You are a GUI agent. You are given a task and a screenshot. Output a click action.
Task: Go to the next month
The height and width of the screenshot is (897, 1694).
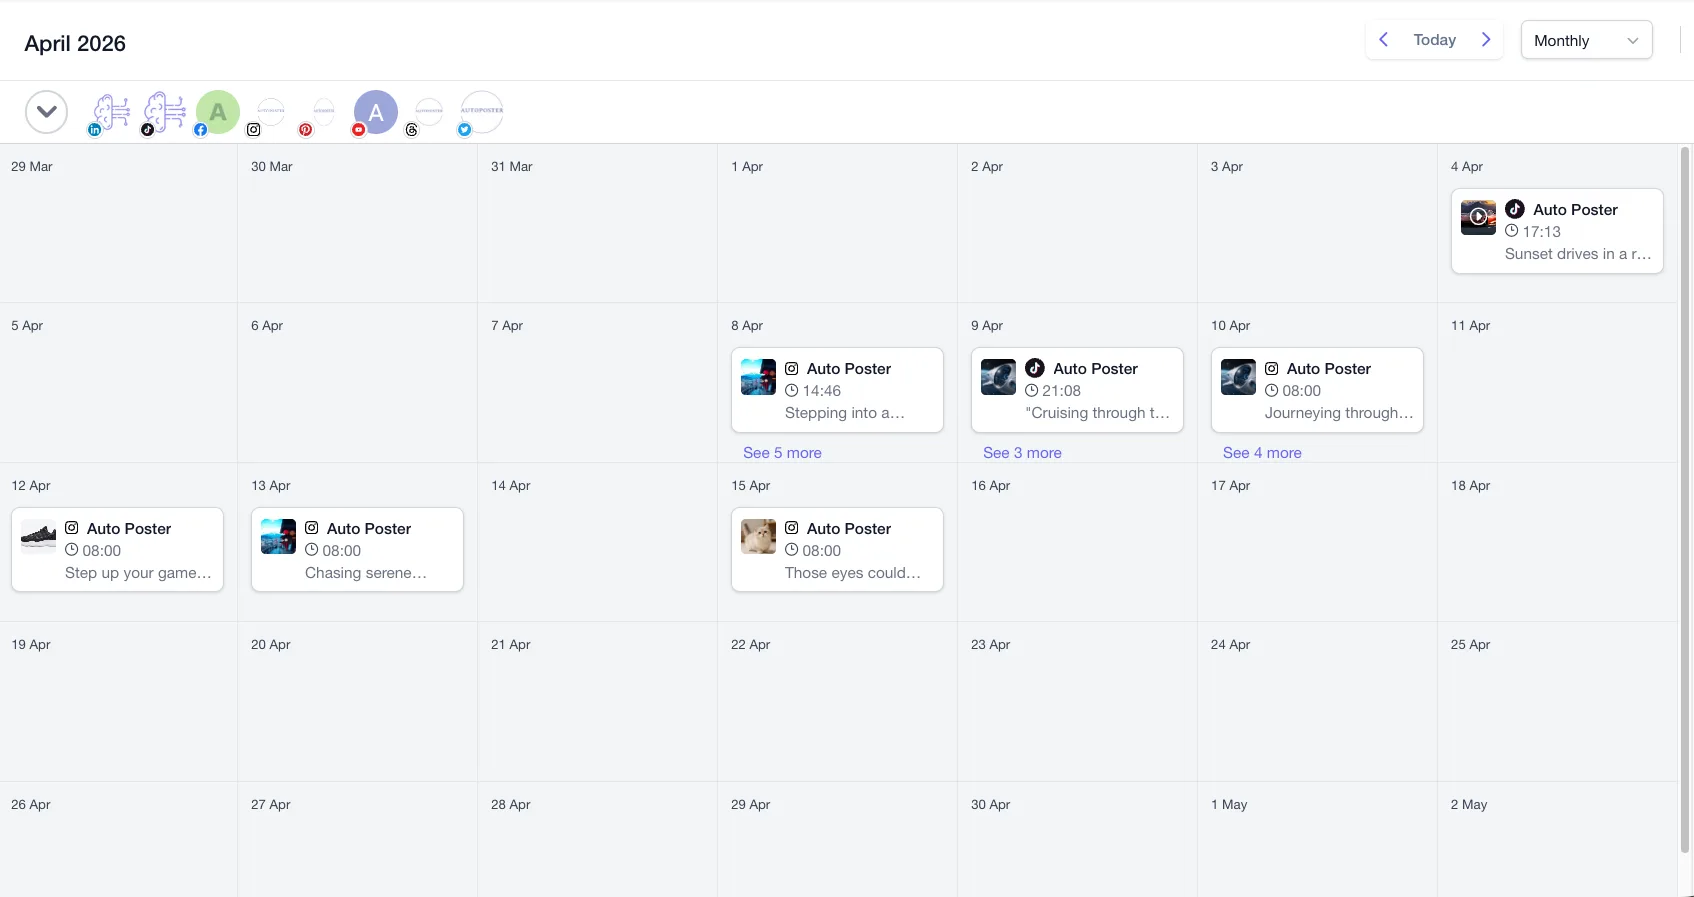pyautogui.click(x=1486, y=40)
